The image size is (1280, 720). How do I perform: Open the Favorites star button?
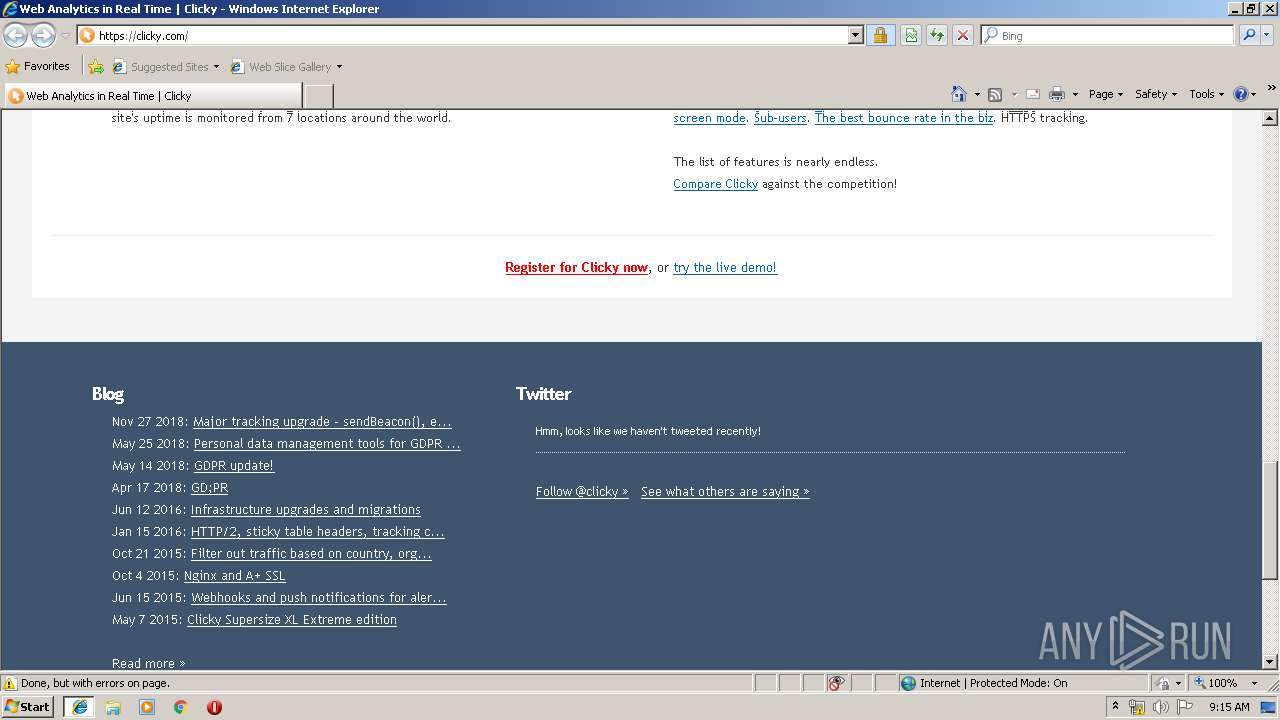click(38, 66)
